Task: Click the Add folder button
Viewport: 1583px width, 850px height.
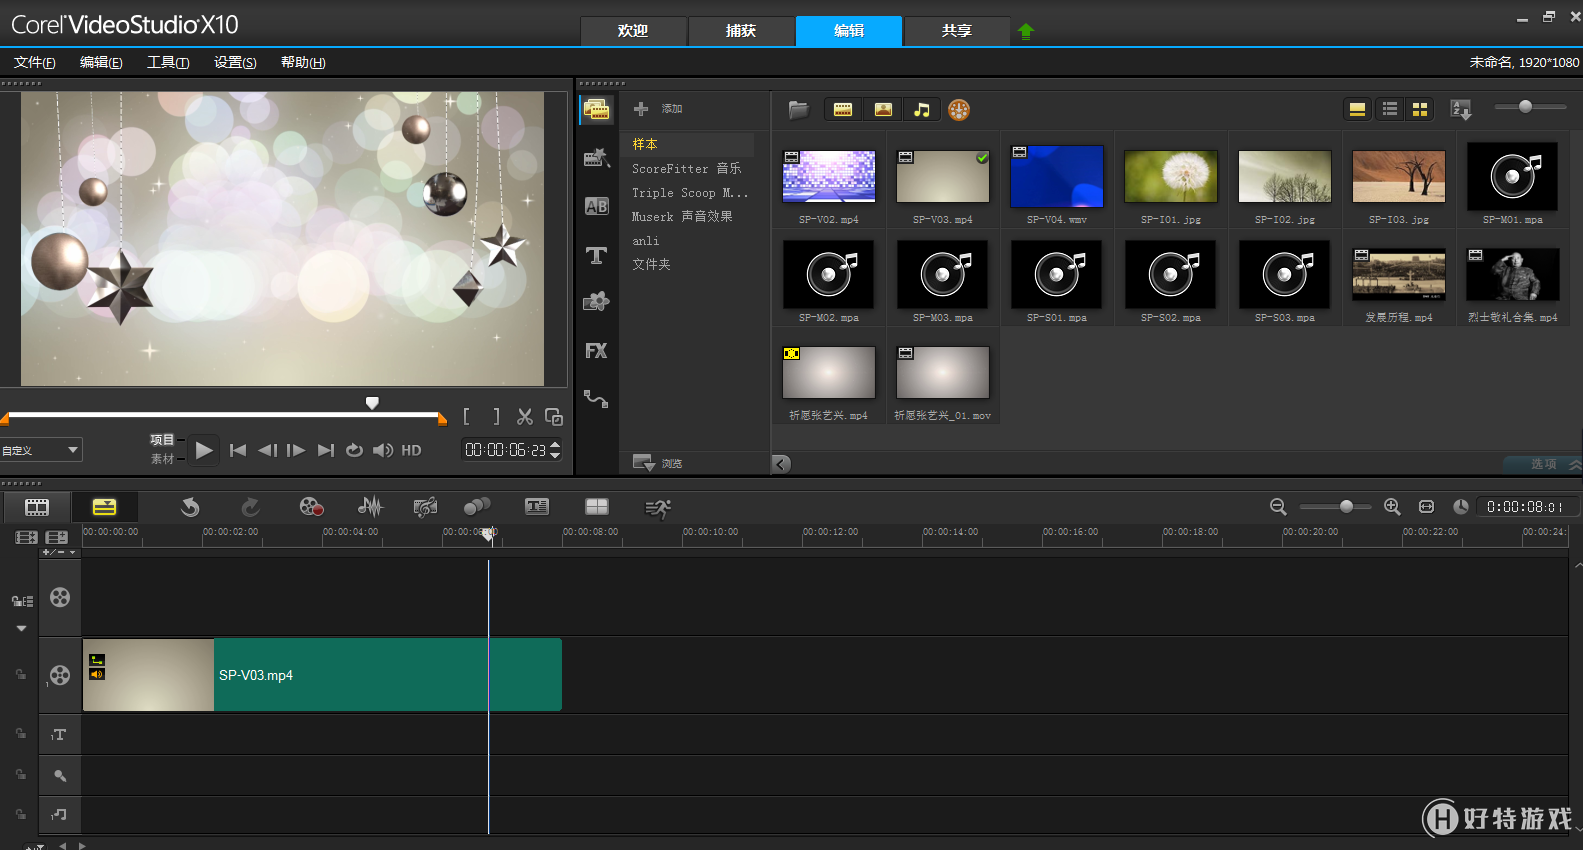Action: click(x=657, y=108)
